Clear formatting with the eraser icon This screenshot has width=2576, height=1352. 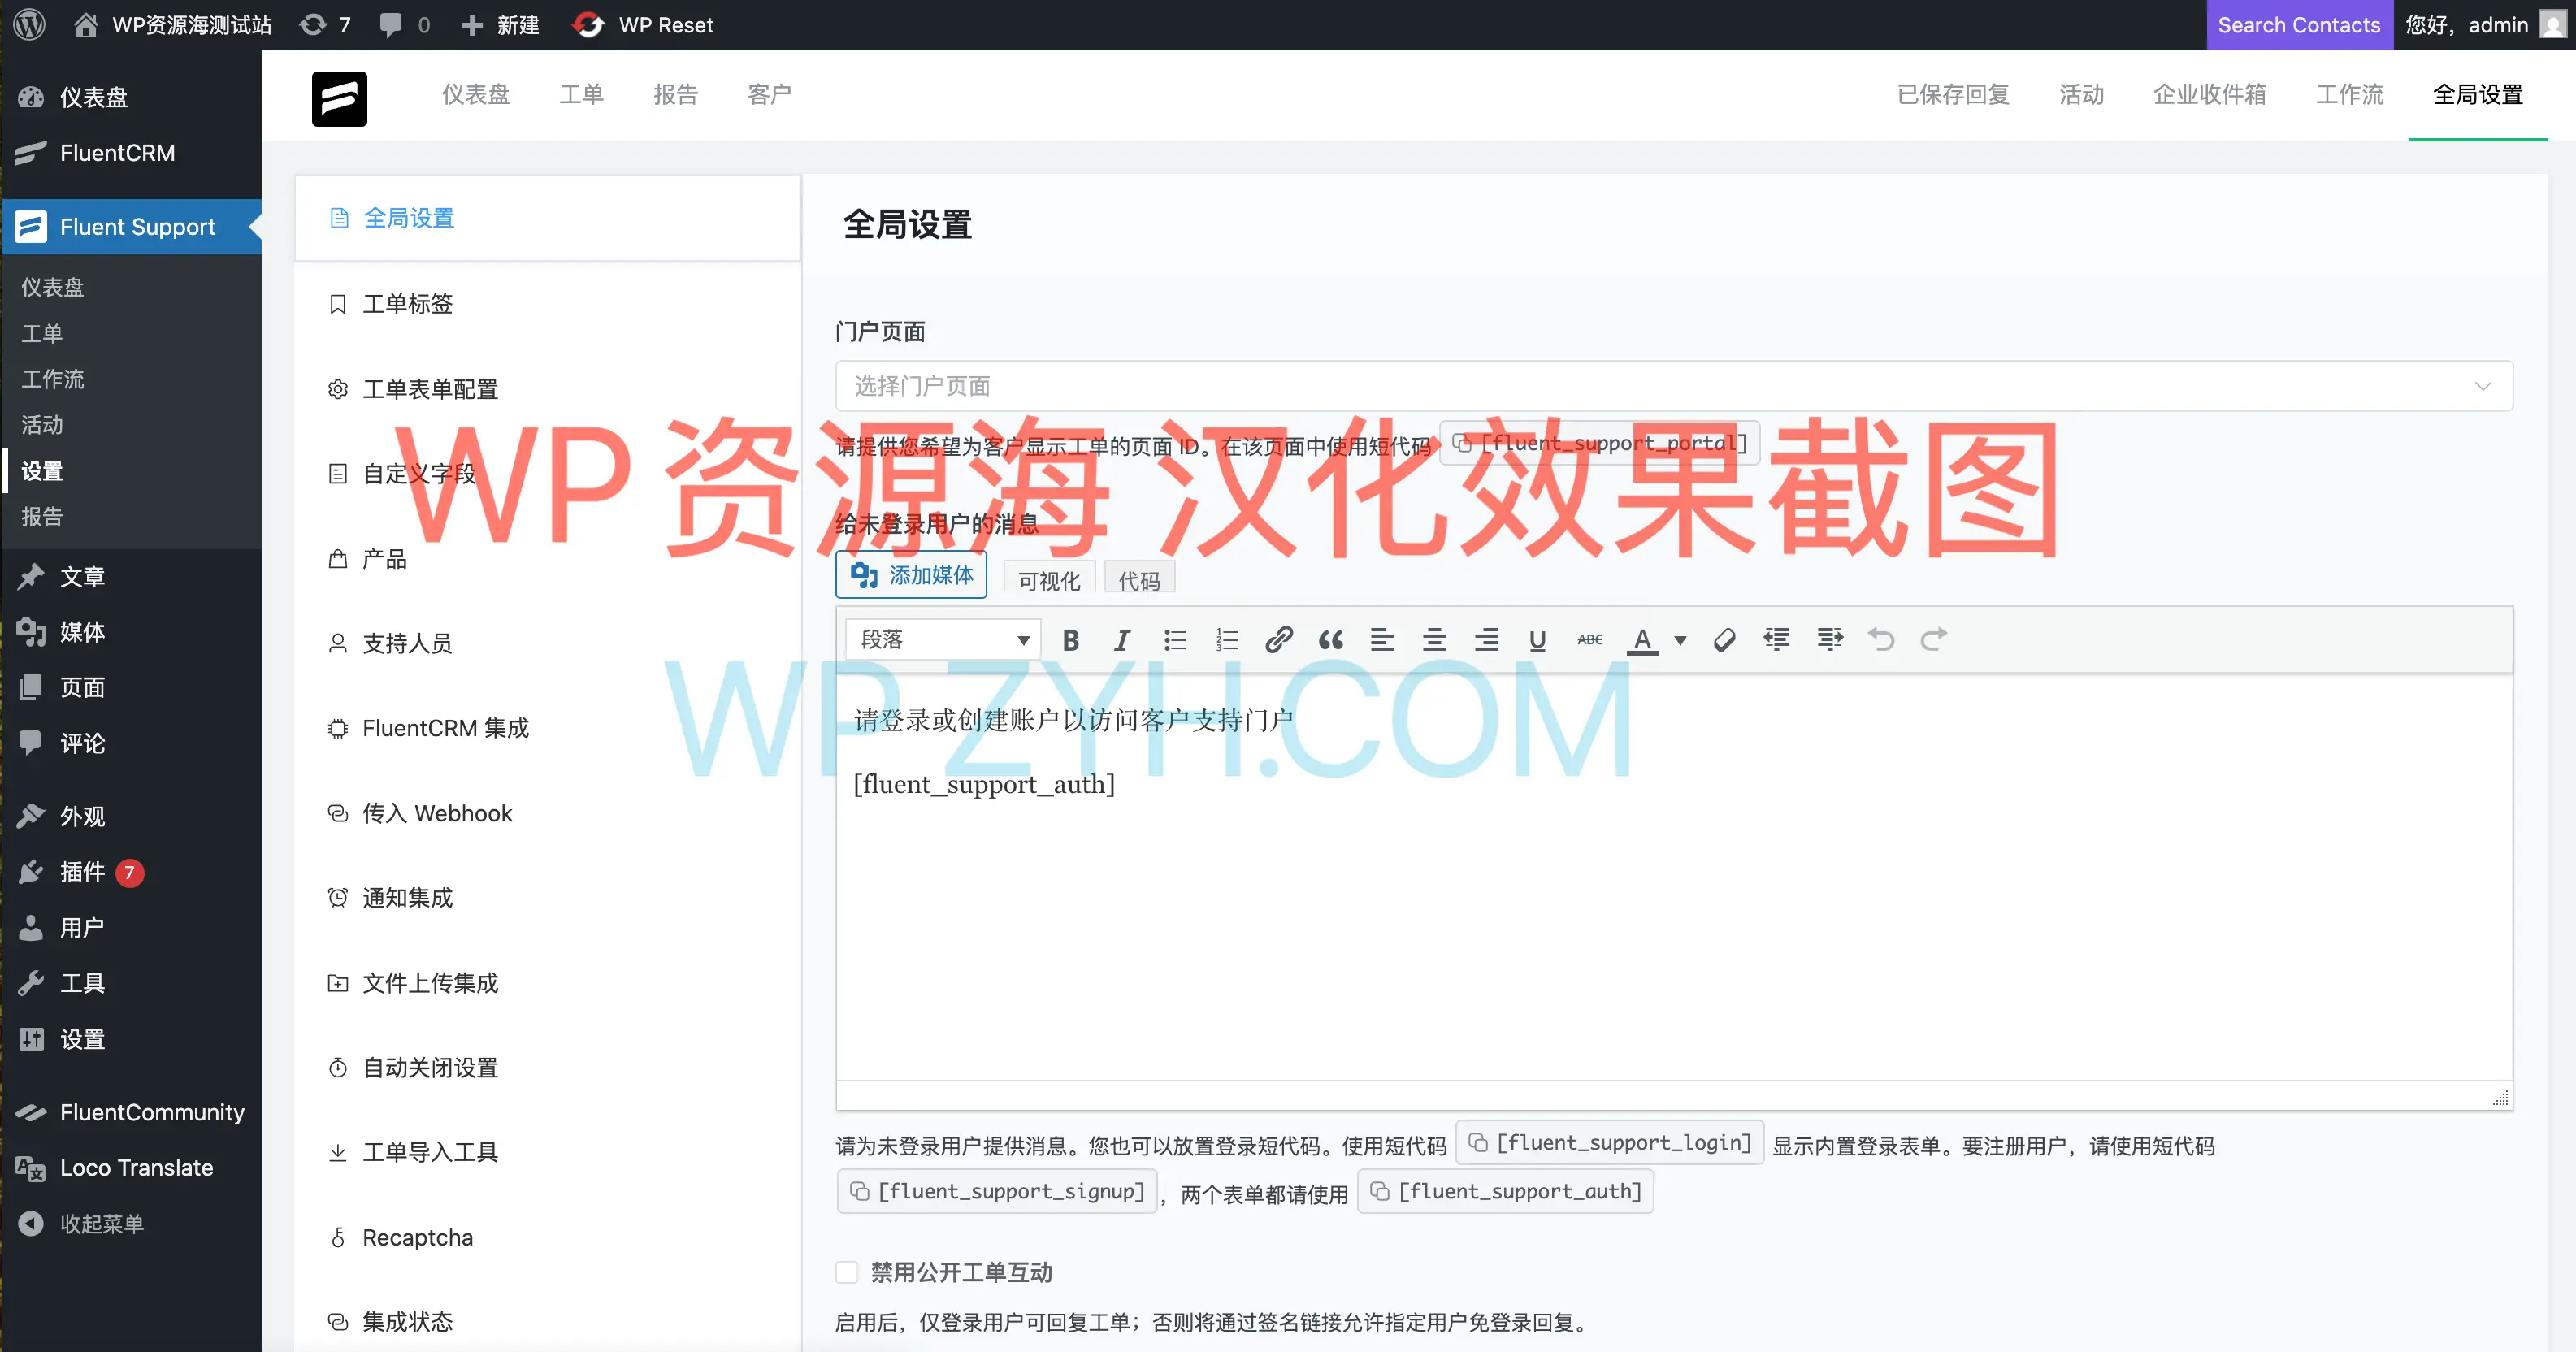coord(1724,640)
